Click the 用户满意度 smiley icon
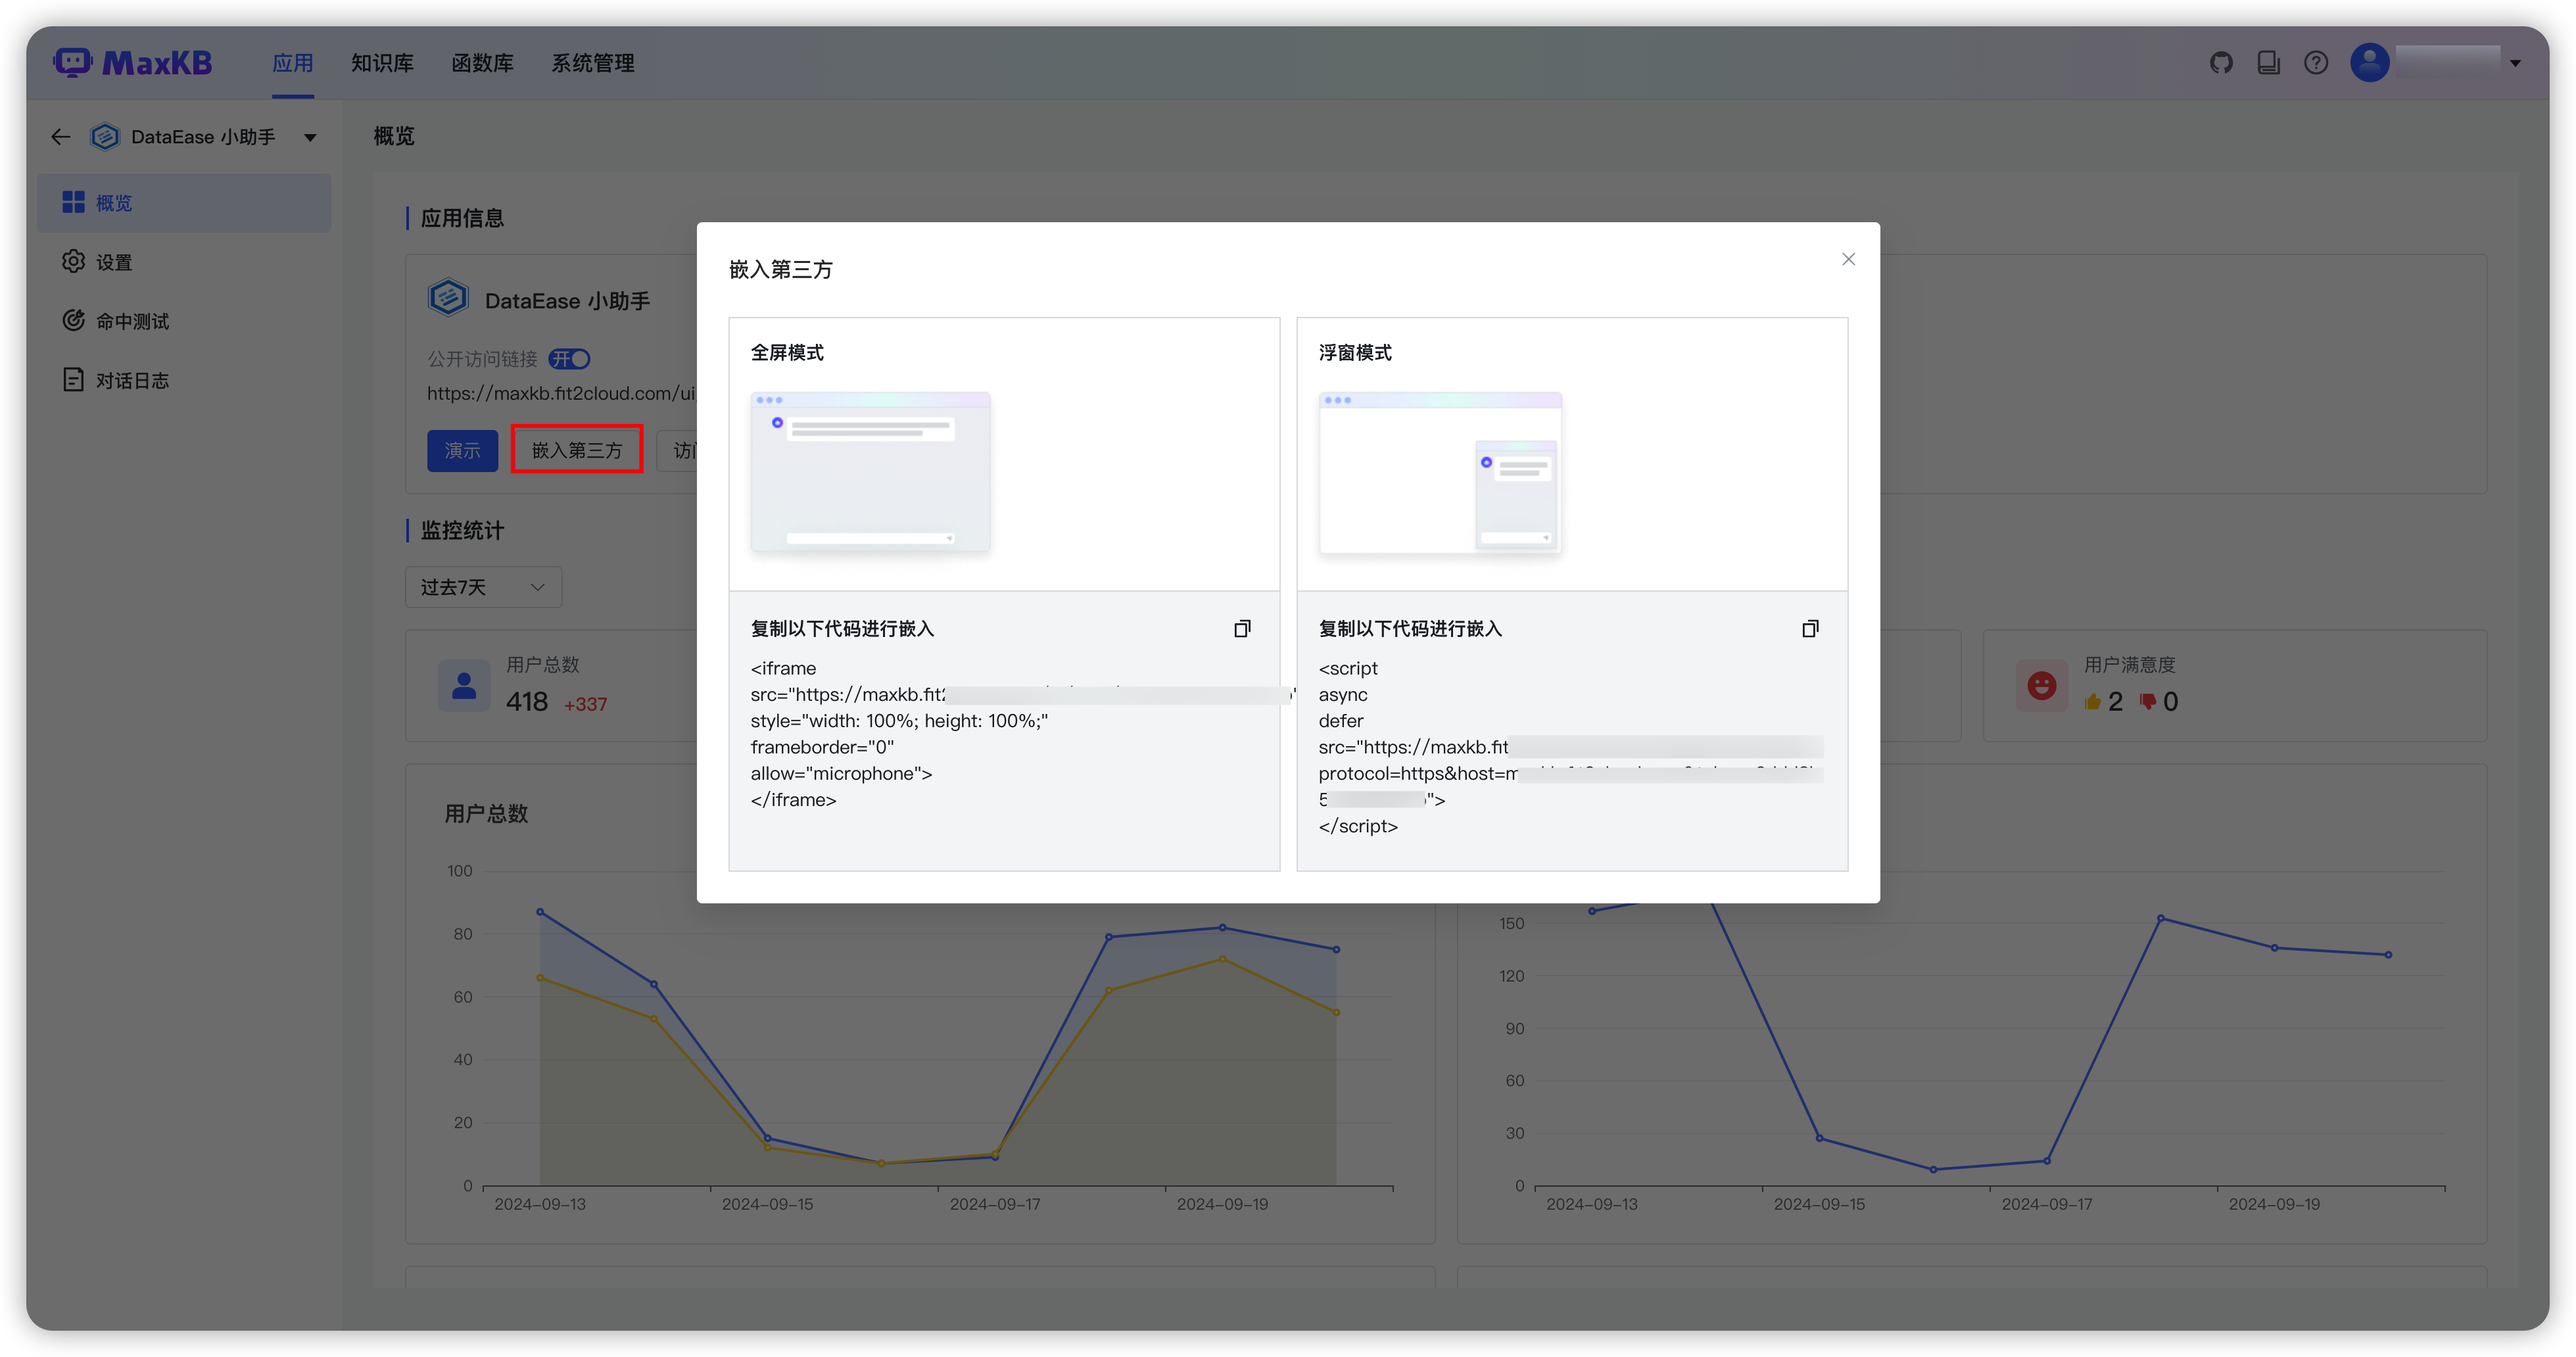This screenshot has height=1357, width=2576. pos(2041,686)
